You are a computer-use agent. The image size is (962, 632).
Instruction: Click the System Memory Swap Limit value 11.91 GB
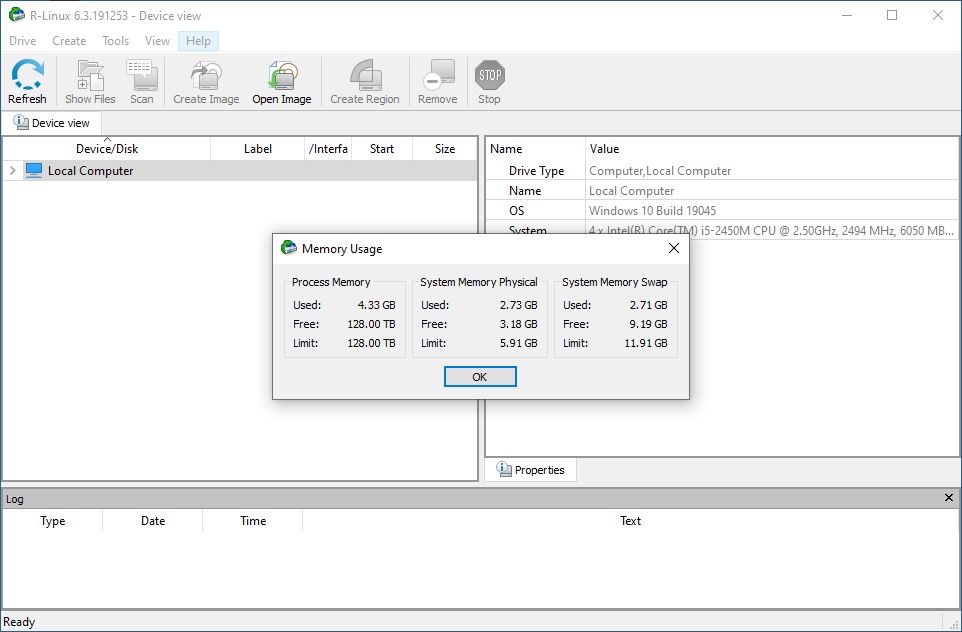click(x=646, y=343)
